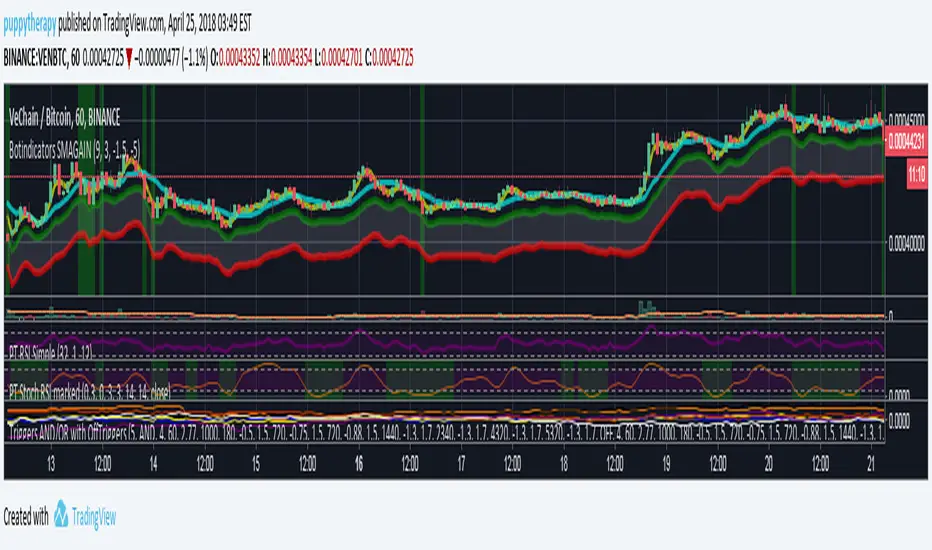Select the high value H:0.00043354

(288, 58)
